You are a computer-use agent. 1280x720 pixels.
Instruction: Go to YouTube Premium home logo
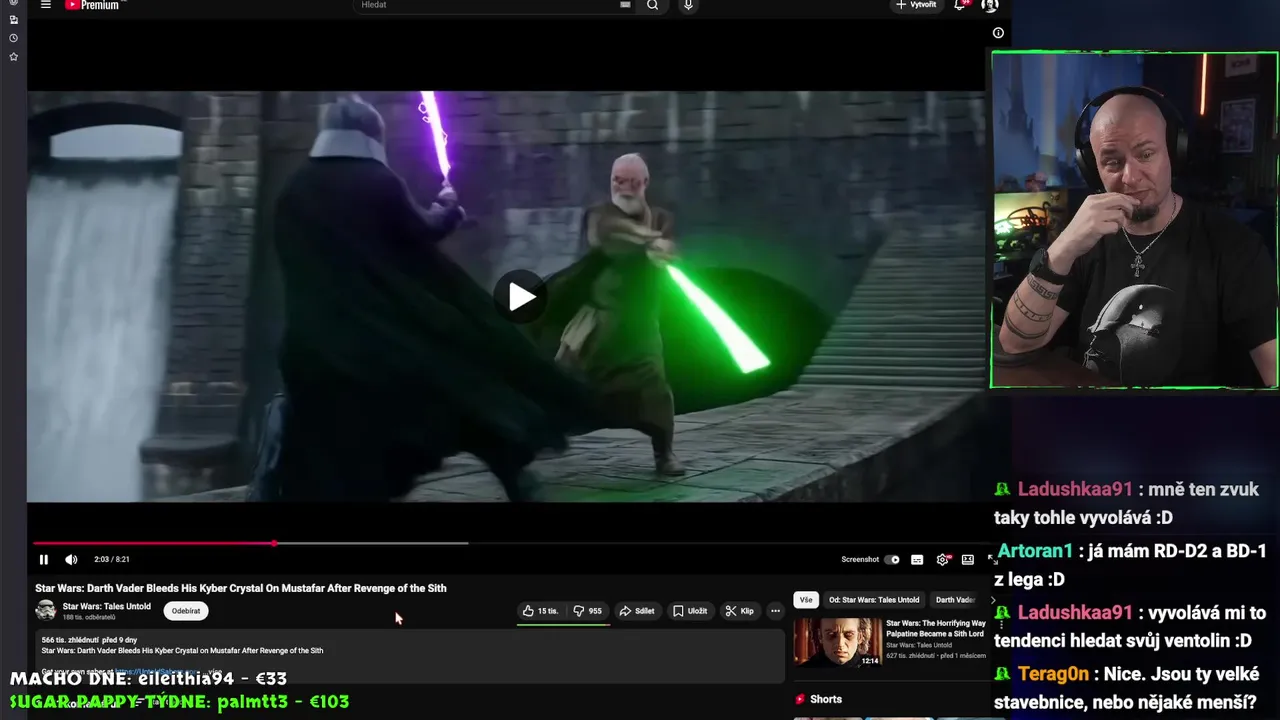(92, 5)
